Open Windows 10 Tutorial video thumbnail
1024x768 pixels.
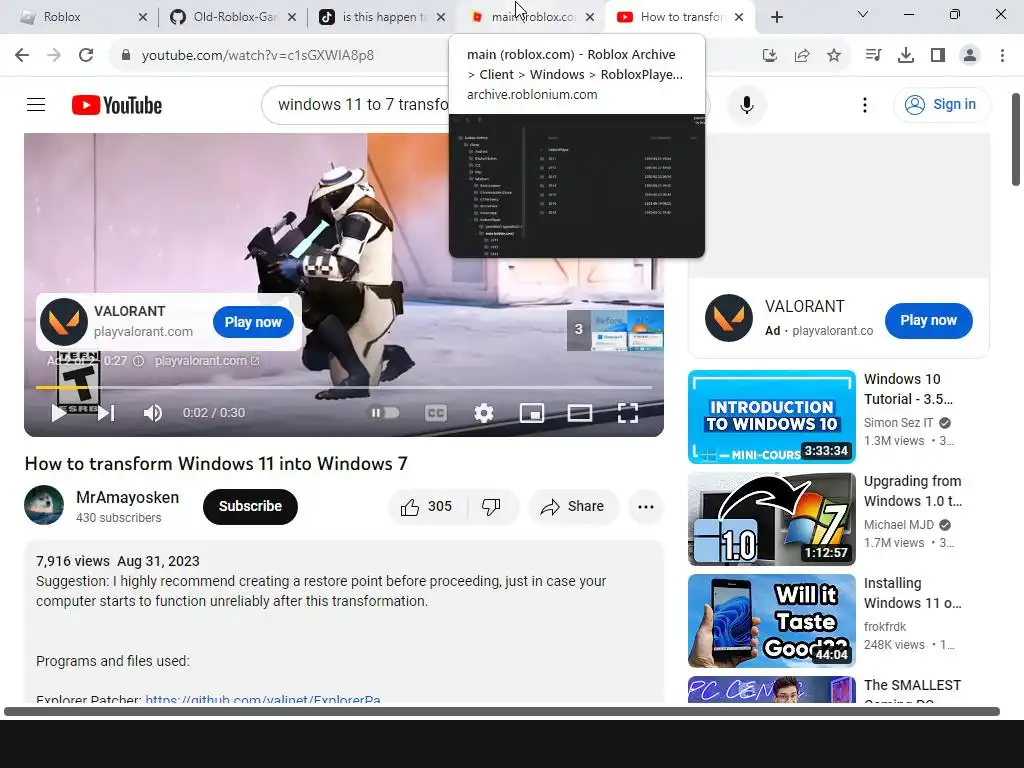[x=771, y=417]
